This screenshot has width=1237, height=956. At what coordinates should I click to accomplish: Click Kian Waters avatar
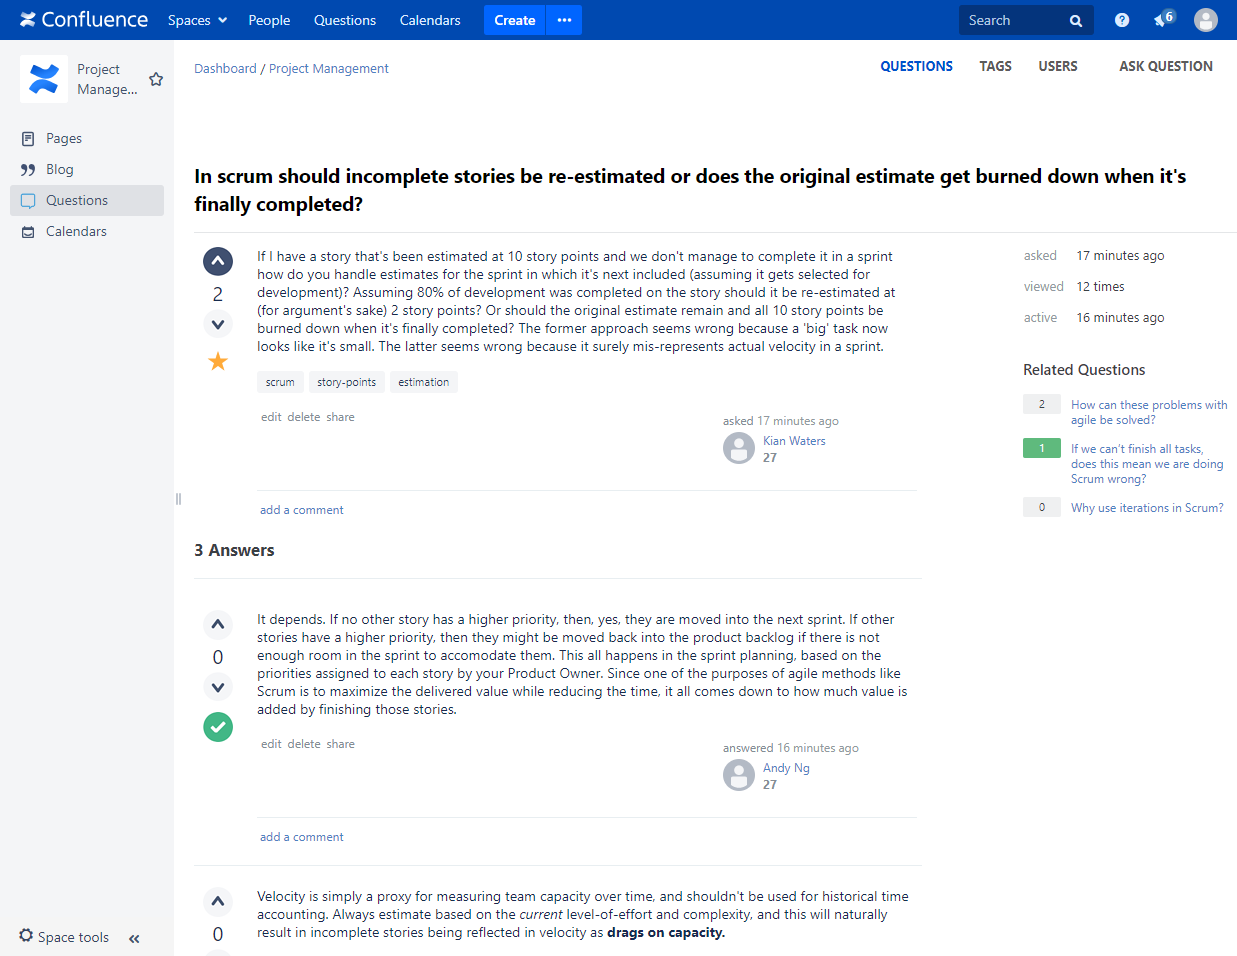coord(739,448)
